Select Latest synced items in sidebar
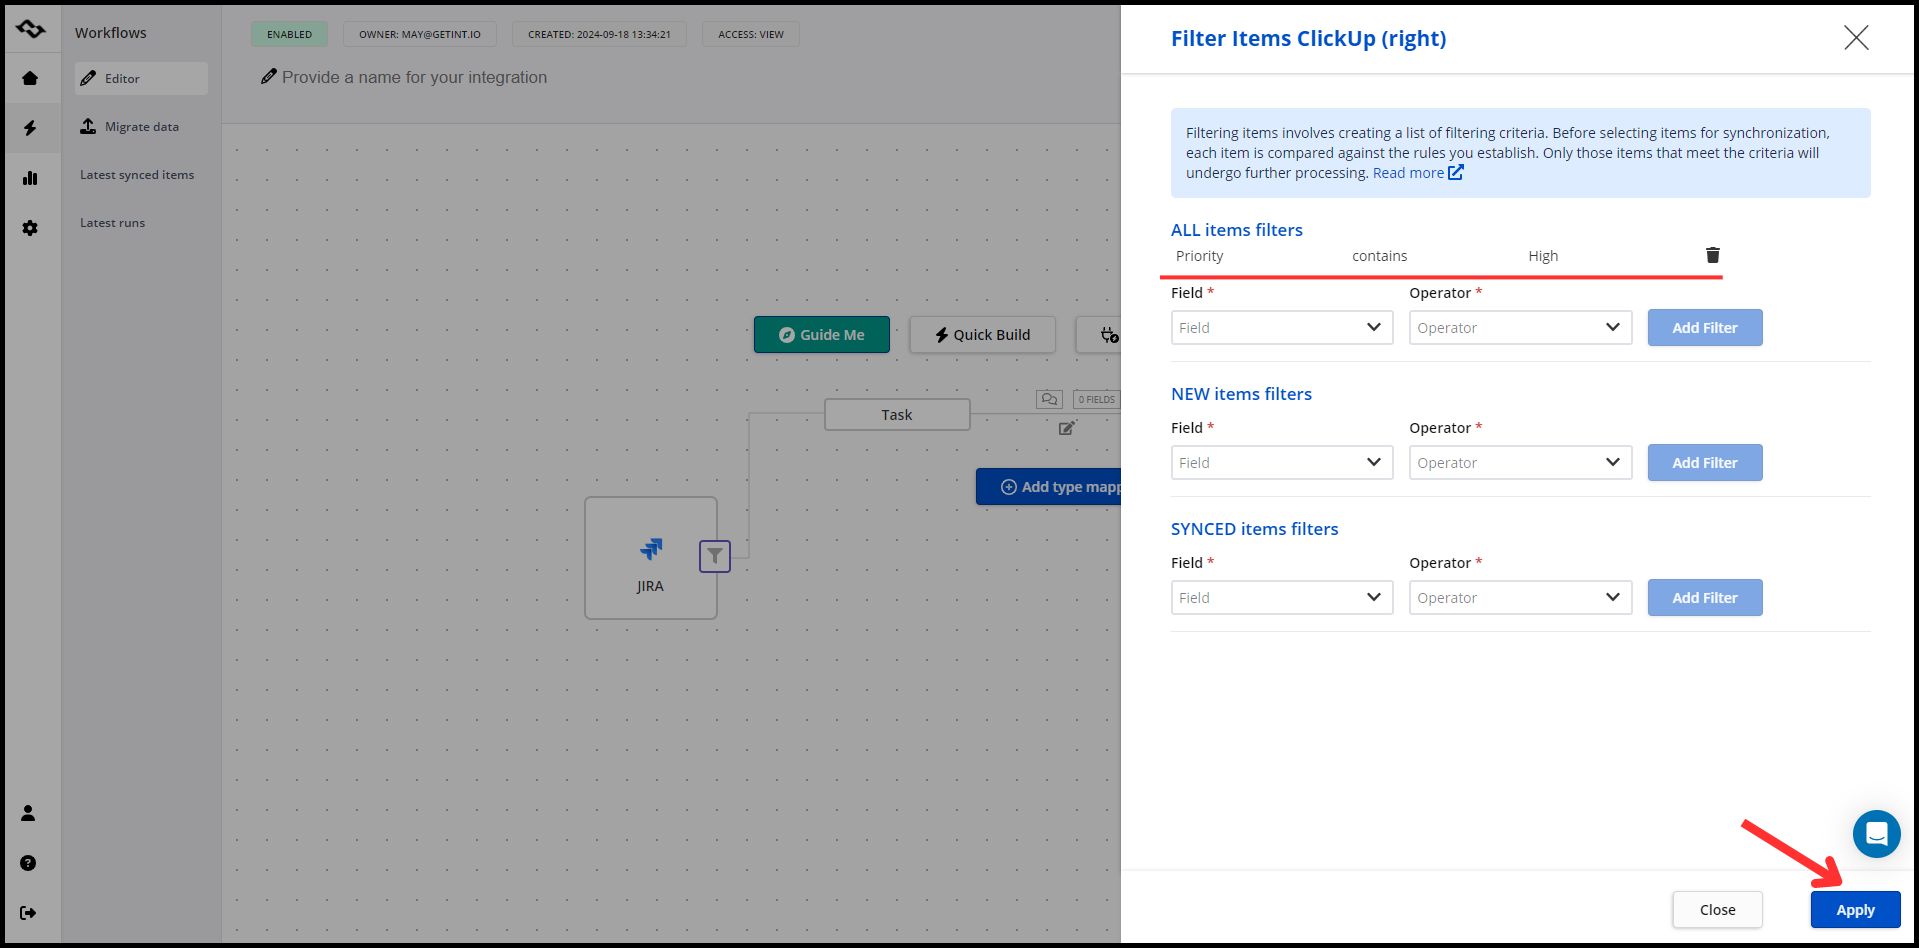 pos(137,175)
